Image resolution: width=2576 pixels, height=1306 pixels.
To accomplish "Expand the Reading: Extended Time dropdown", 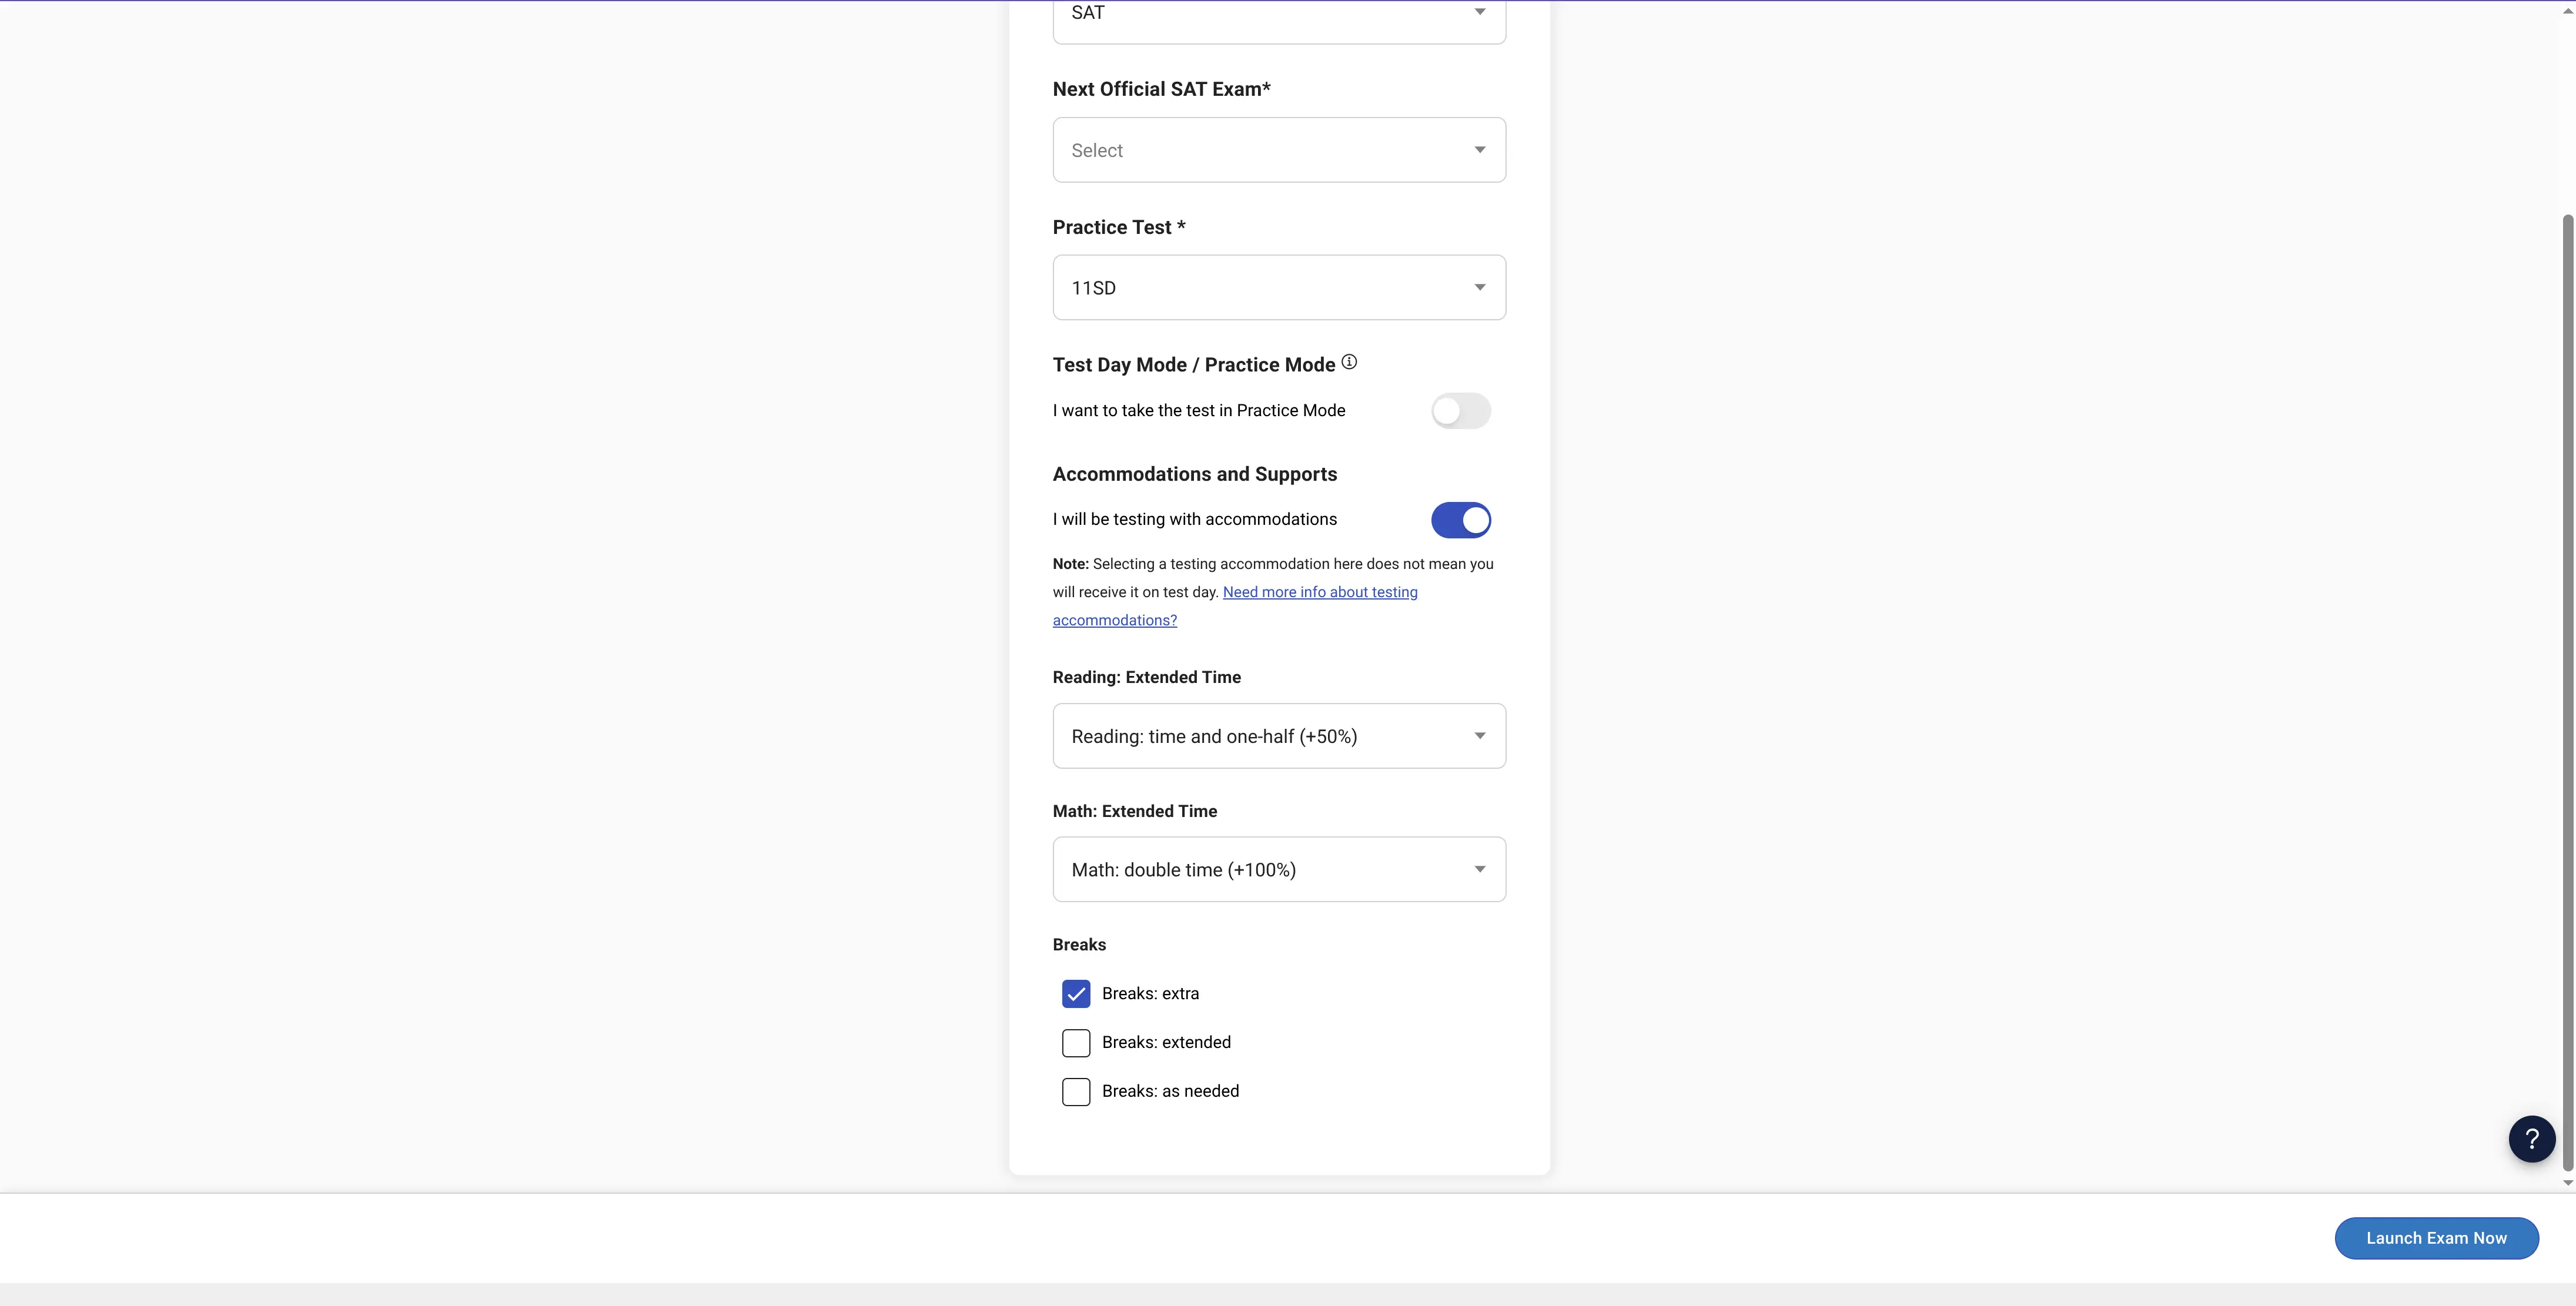I will pos(1279,736).
